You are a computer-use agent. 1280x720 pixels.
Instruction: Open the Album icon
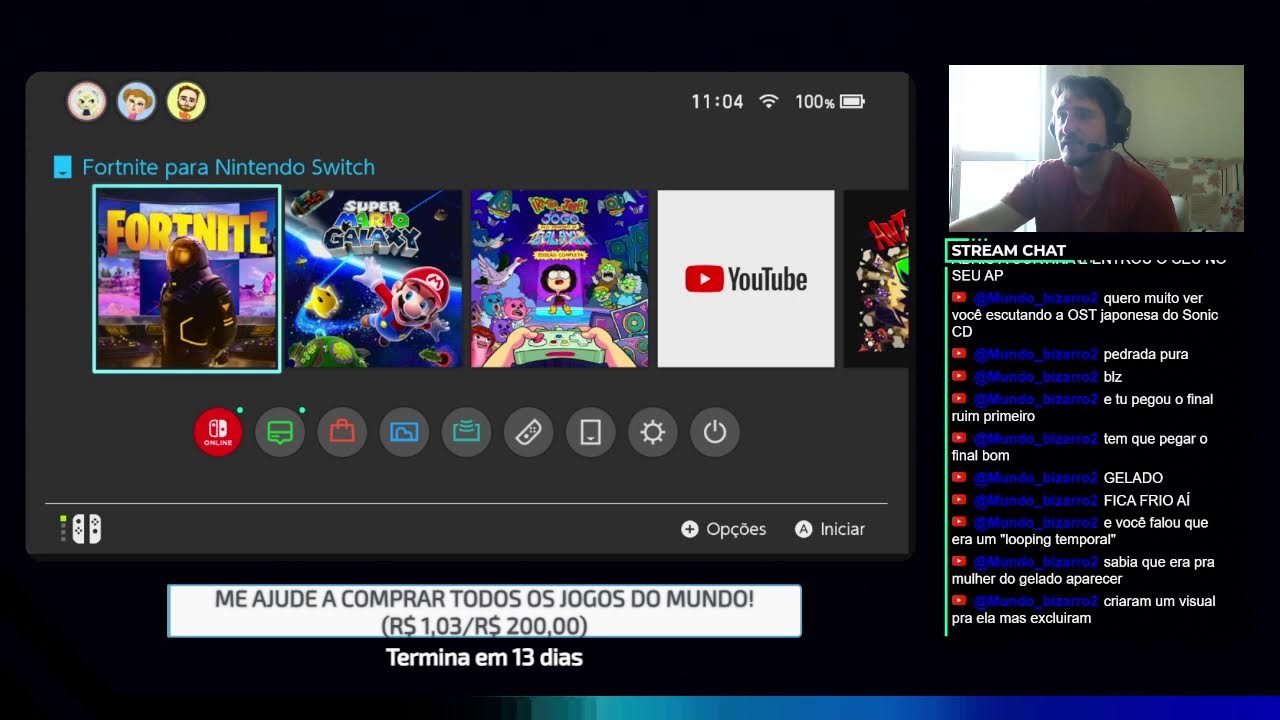click(x=404, y=432)
